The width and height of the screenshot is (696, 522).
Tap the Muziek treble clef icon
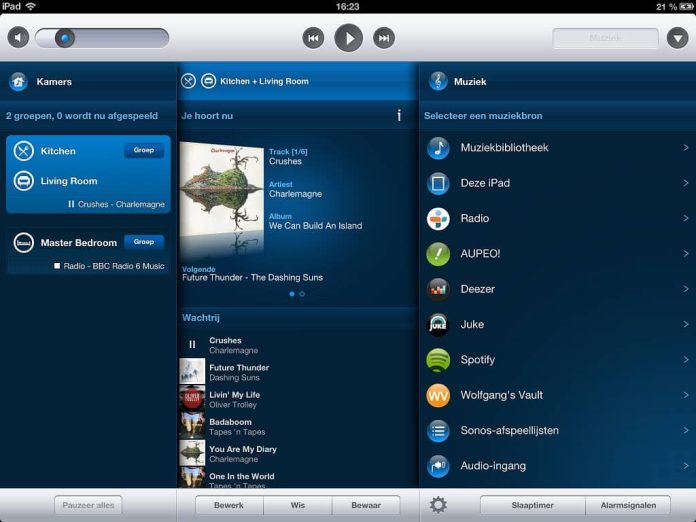[438, 81]
